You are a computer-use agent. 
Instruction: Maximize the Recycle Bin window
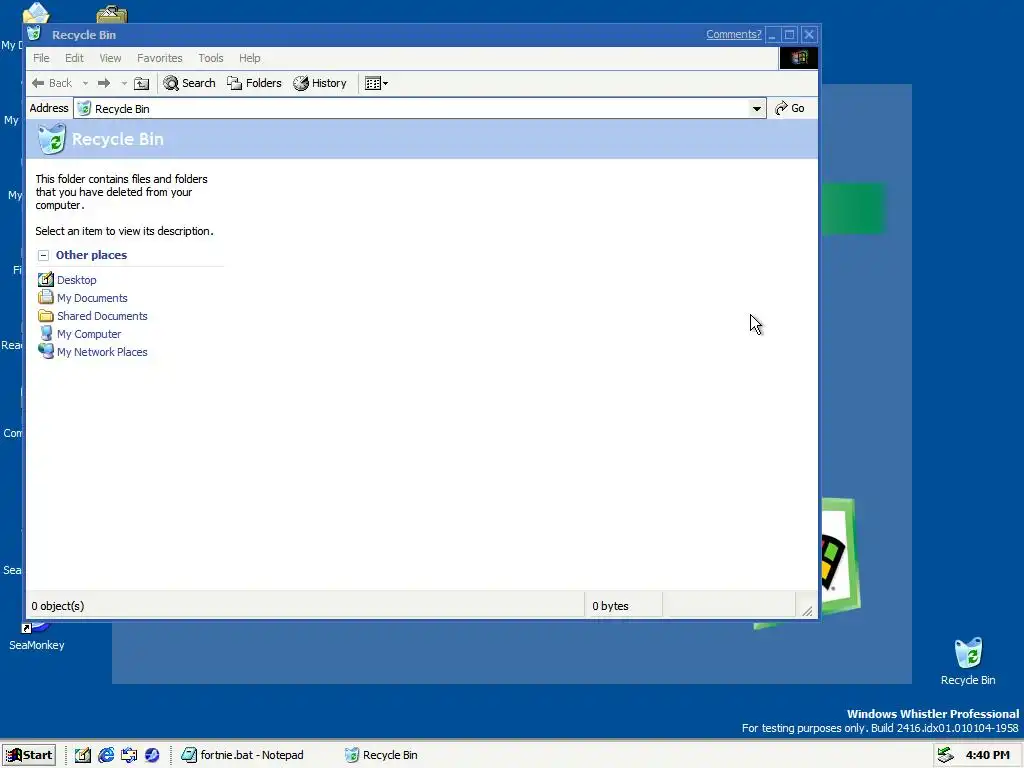[790, 35]
